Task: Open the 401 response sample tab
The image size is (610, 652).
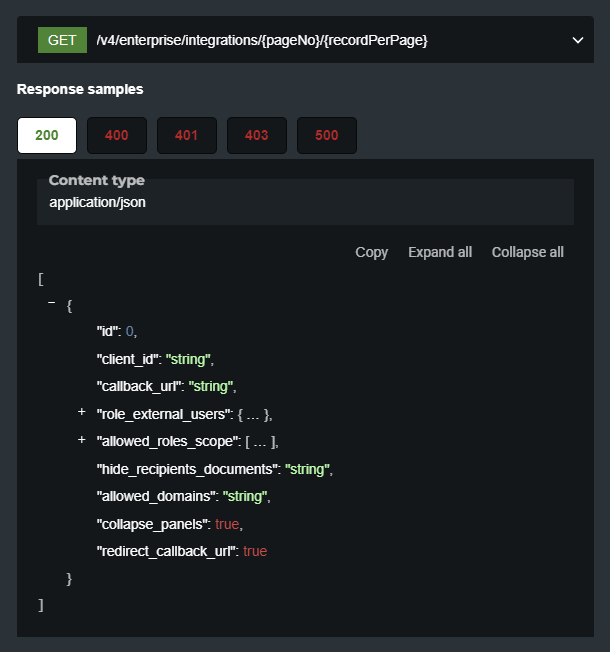Action: pos(187,135)
